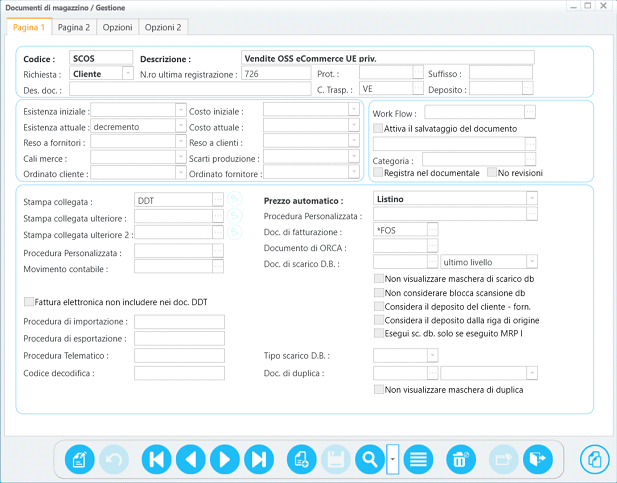617x483 pixels.
Task: Open the Cali merce dropdown
Action: 181,157
